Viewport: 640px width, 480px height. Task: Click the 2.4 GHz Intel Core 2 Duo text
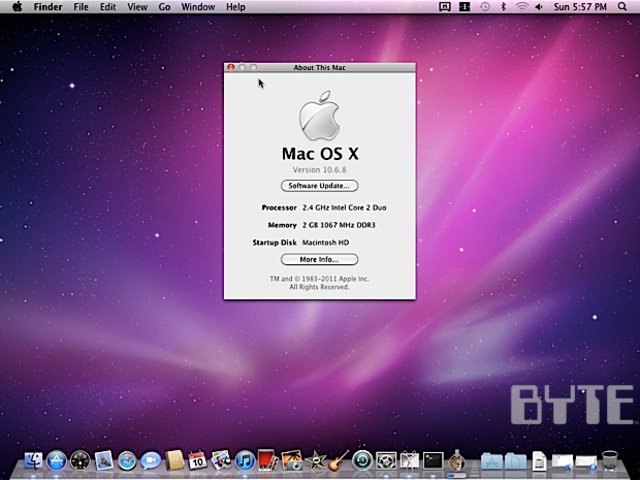pos(344,208)
